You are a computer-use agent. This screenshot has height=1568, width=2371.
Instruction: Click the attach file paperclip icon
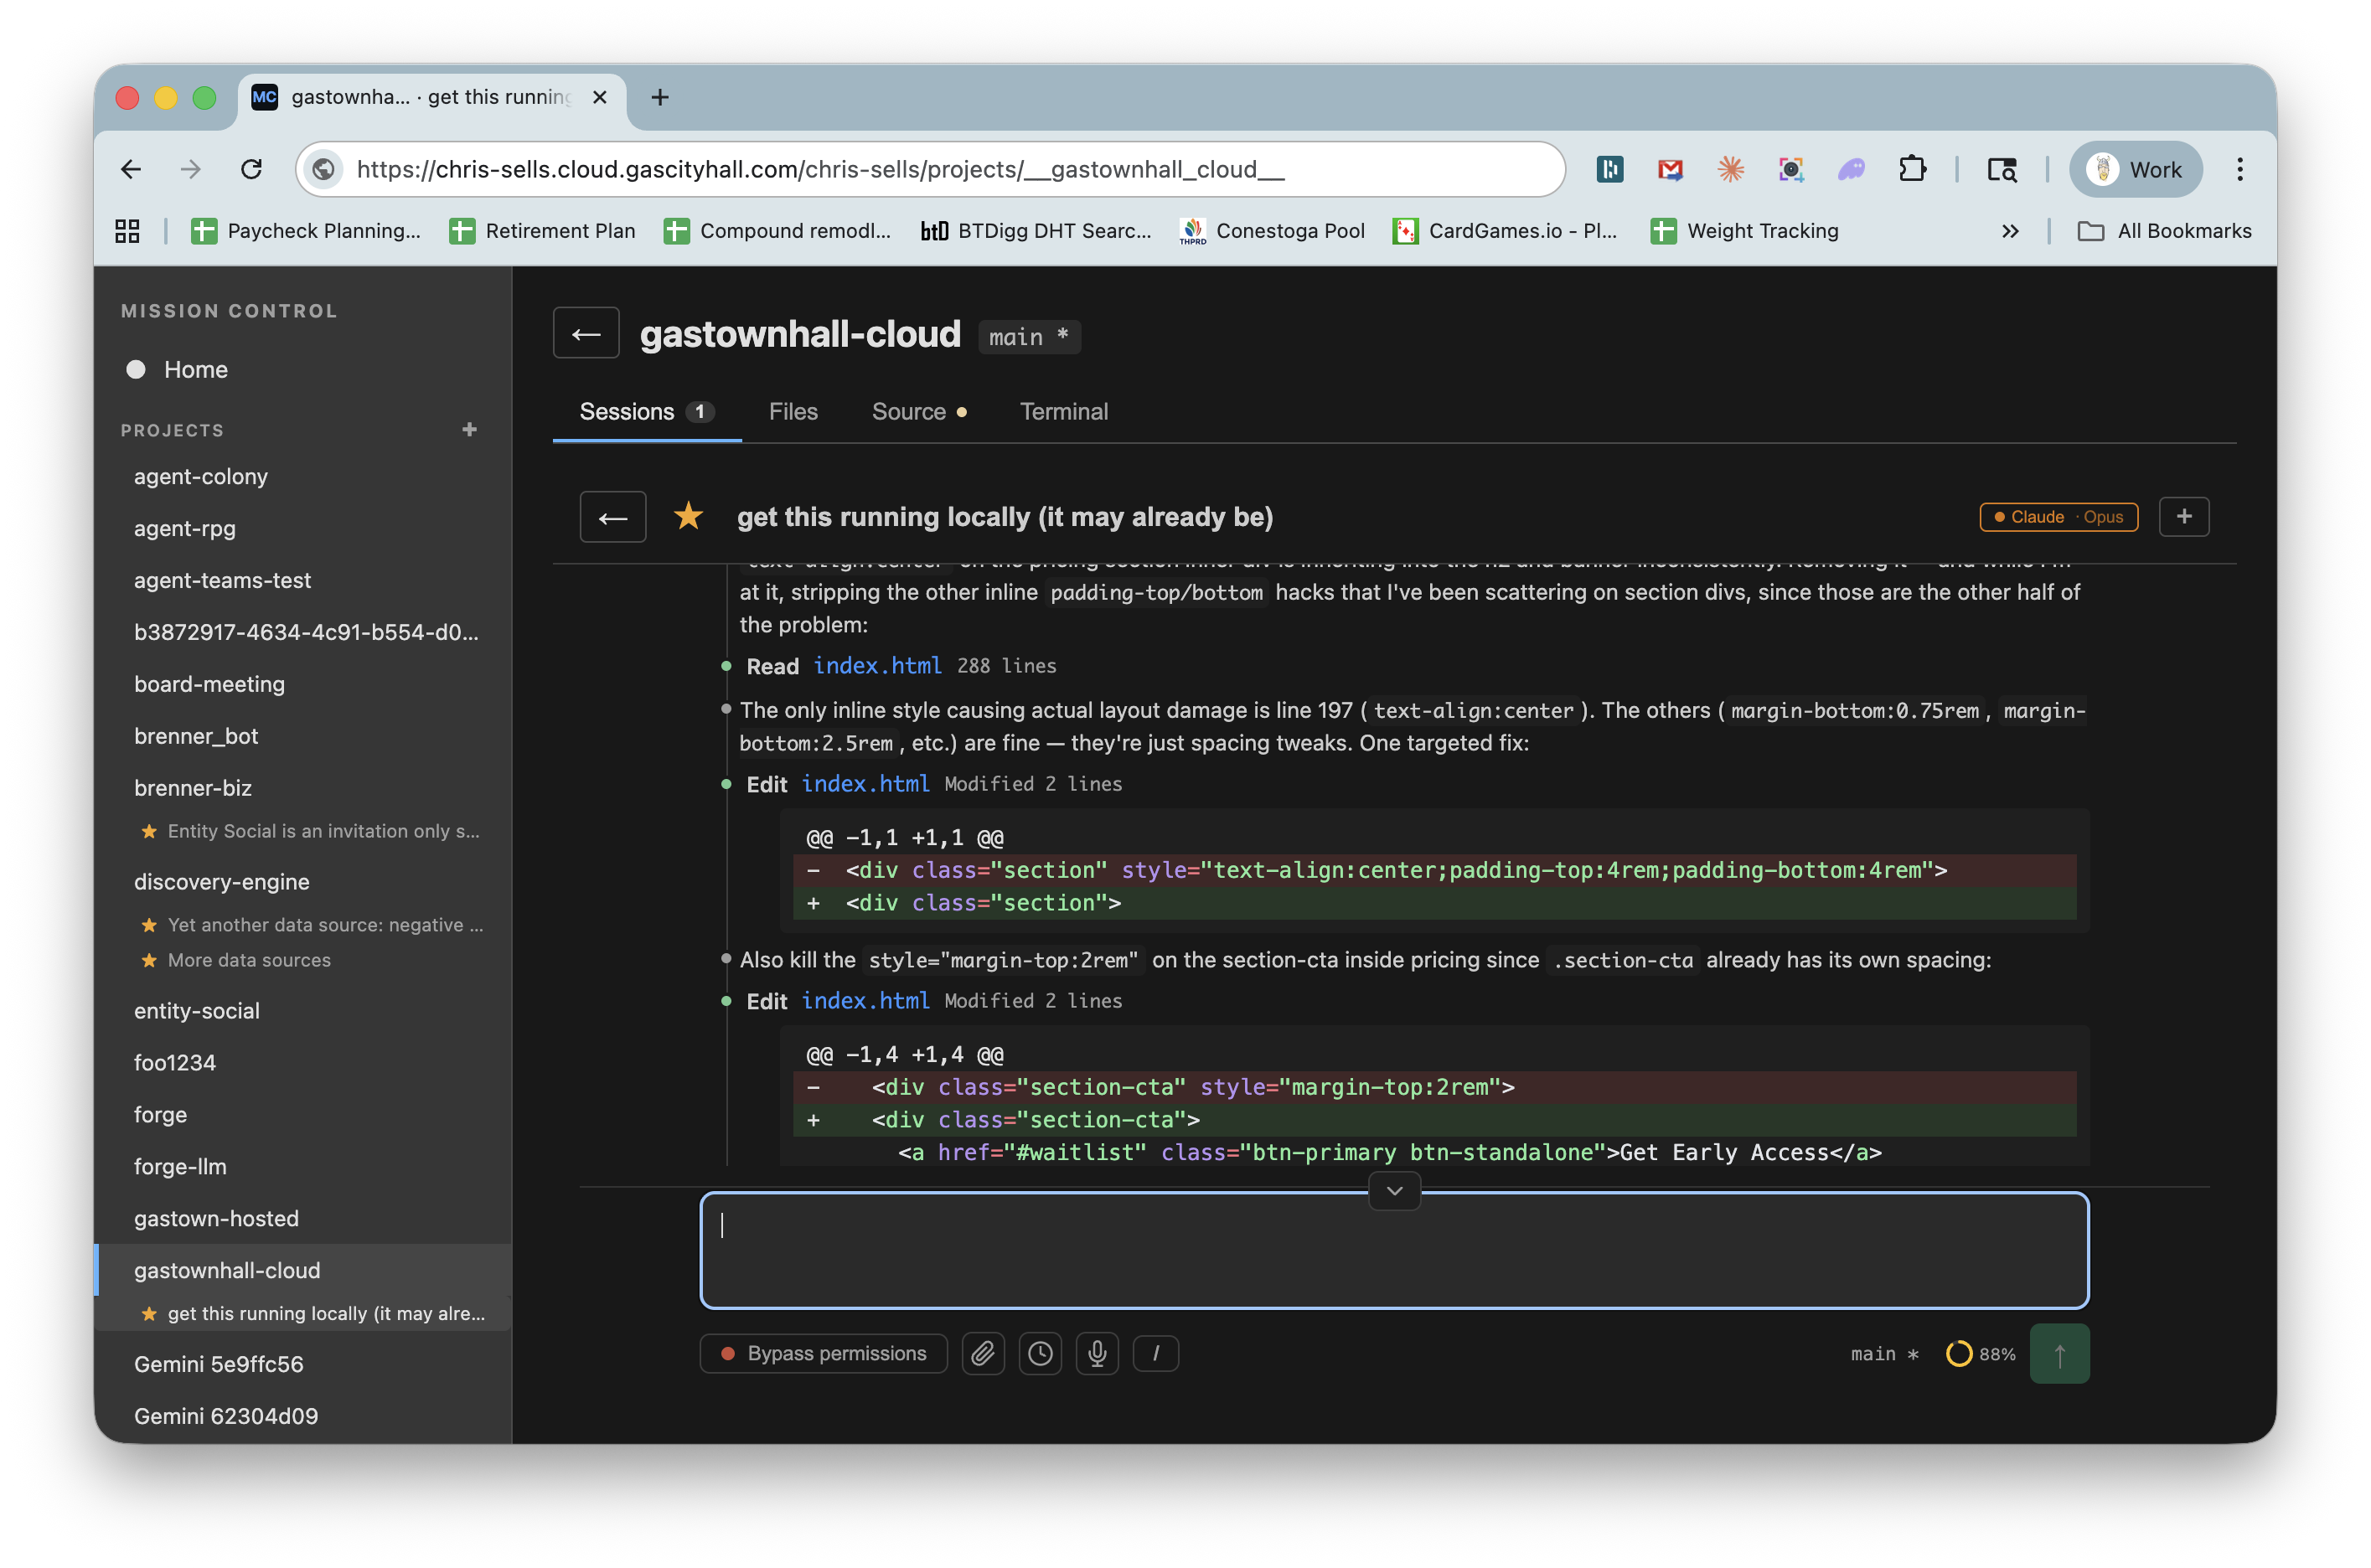pos(983,1353)
